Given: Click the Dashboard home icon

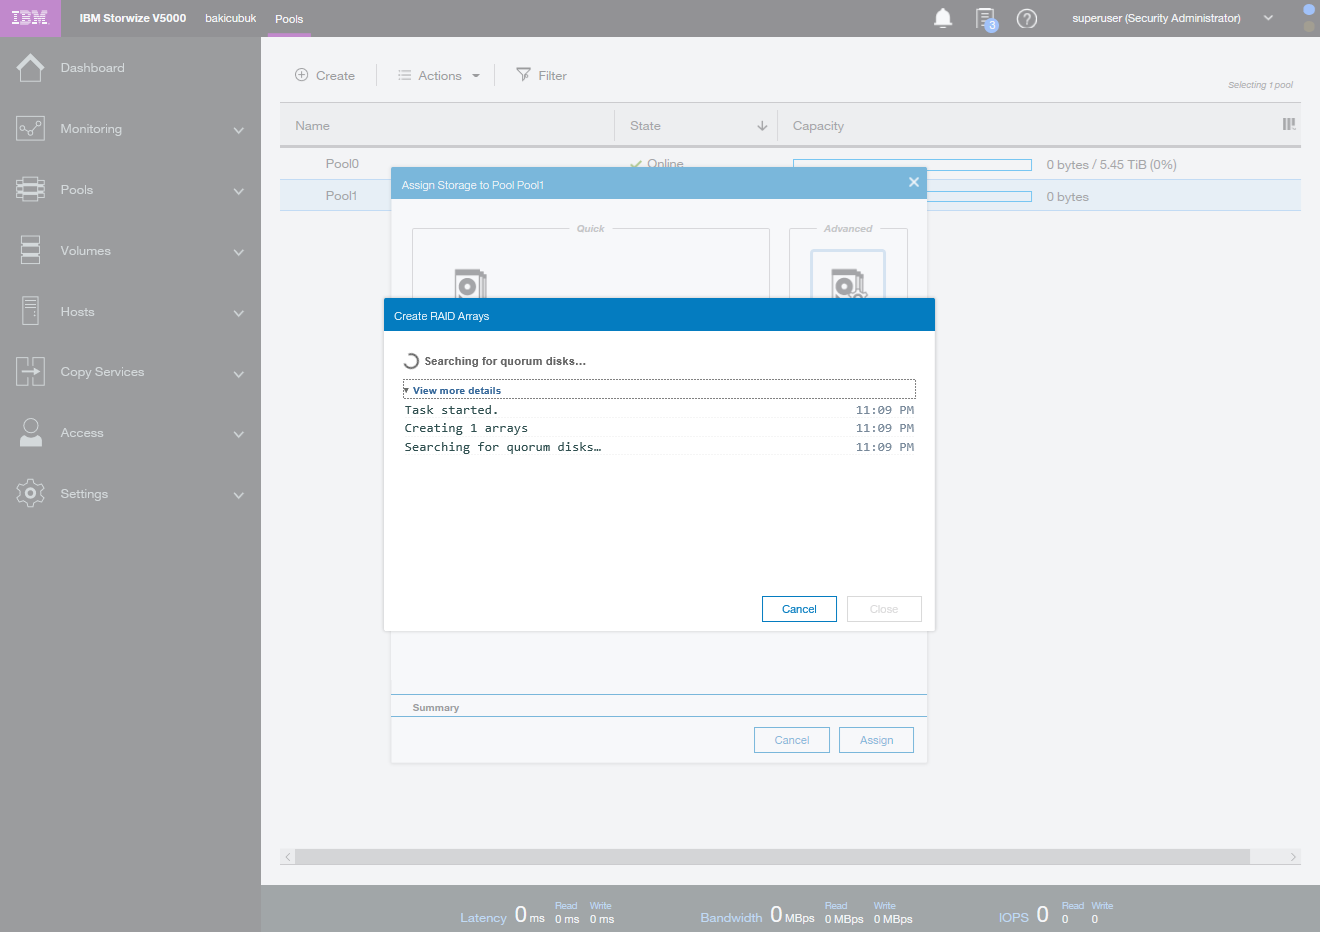Looking at the screenshot, I should point(30,68).
